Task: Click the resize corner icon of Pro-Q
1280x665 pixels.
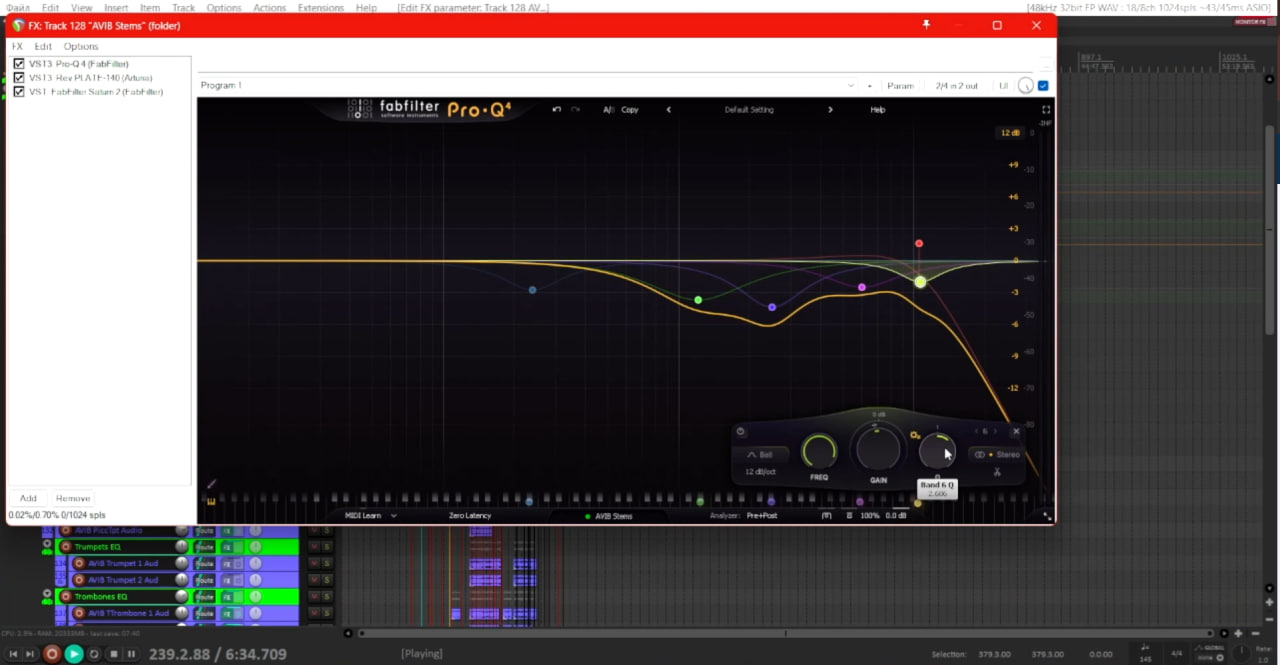Action: tap(1047, 516)
